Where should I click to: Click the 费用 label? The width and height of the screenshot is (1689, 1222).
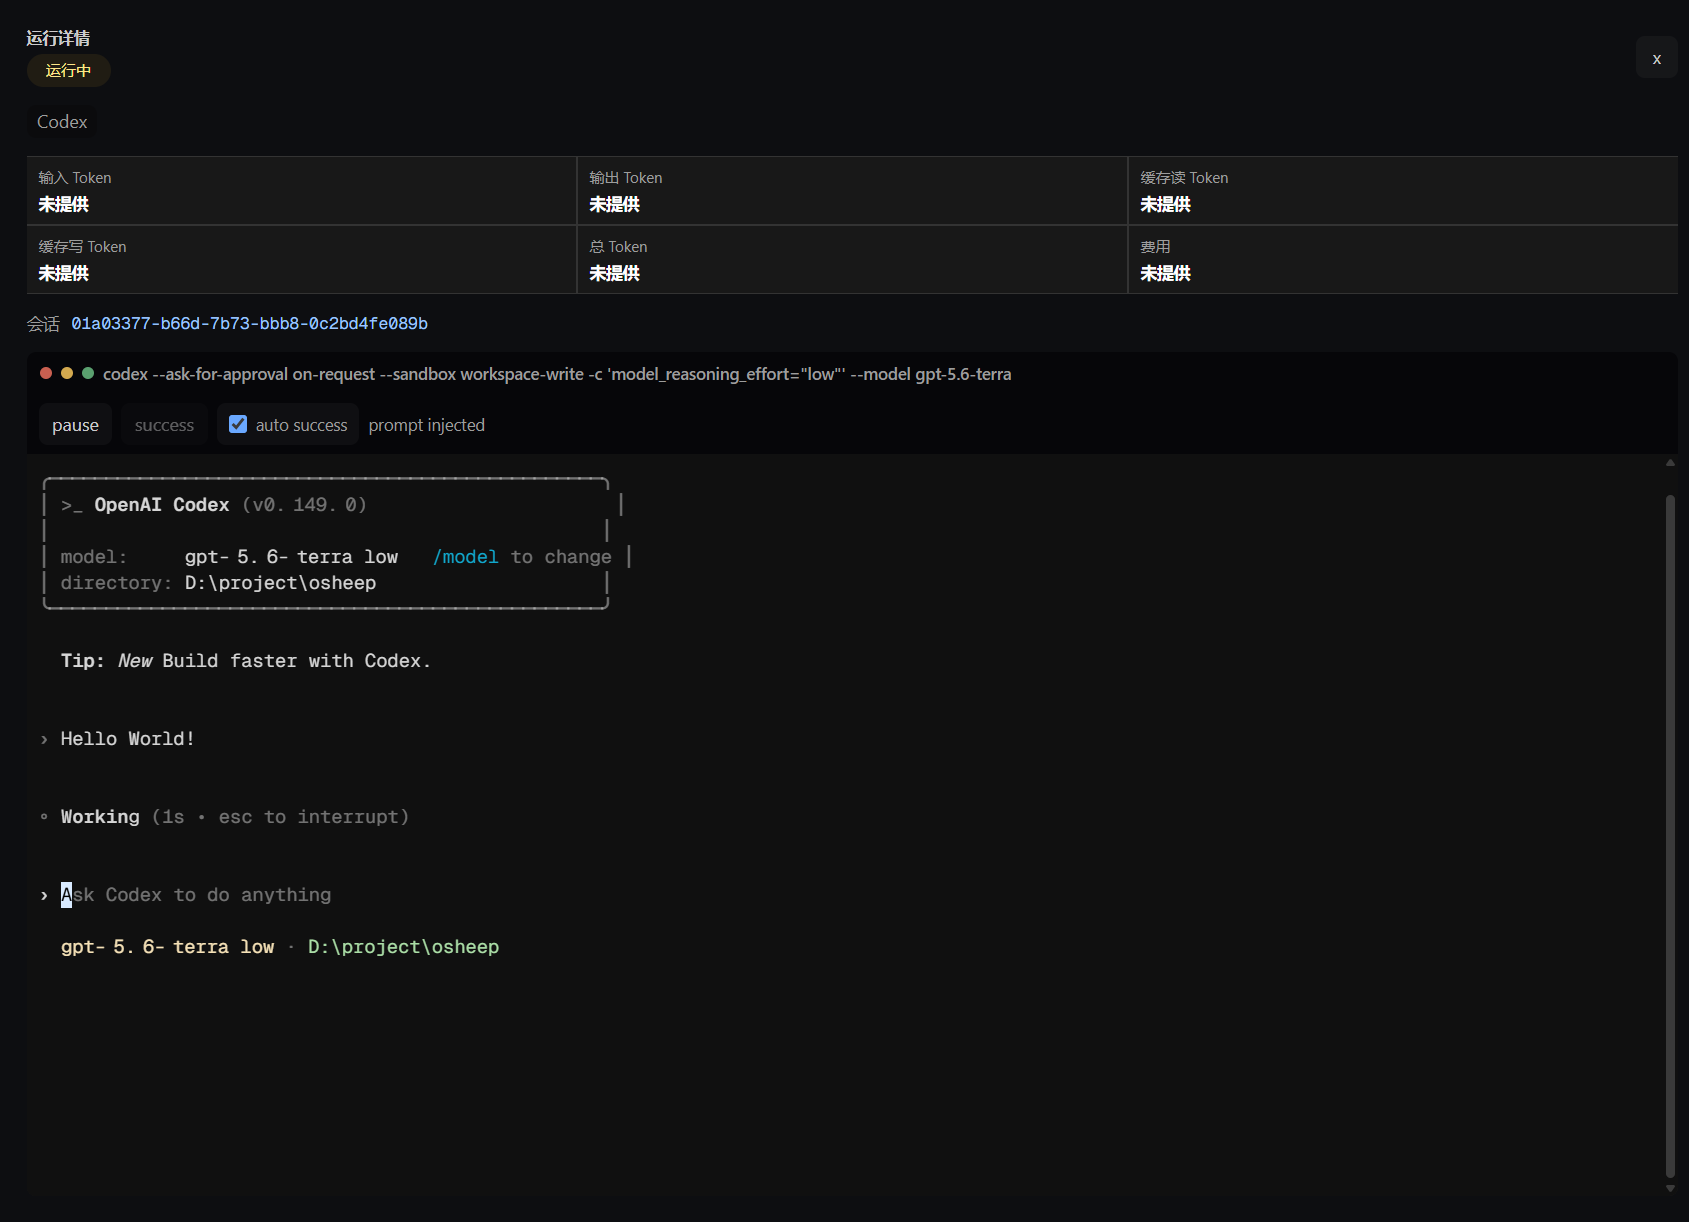click(x=1155, y=246)
